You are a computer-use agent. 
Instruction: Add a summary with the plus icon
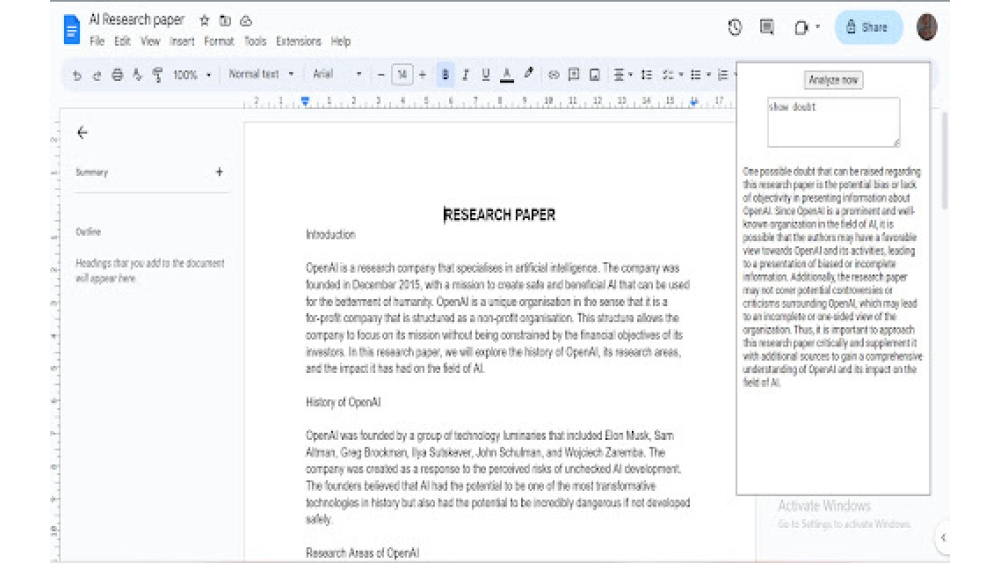point(219,172)
